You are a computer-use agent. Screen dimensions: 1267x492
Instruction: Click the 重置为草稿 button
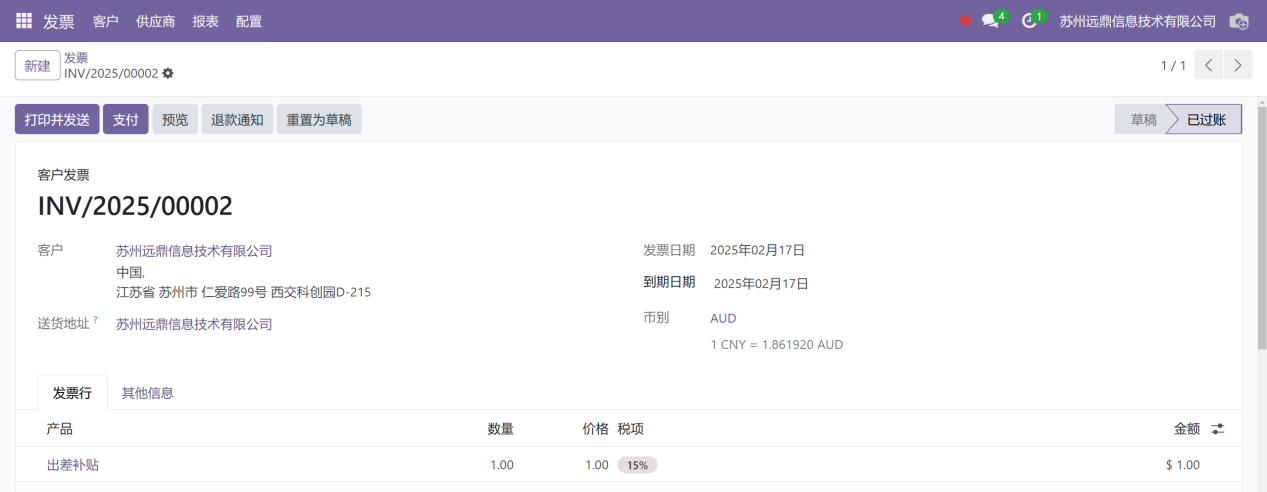[319, 119]
